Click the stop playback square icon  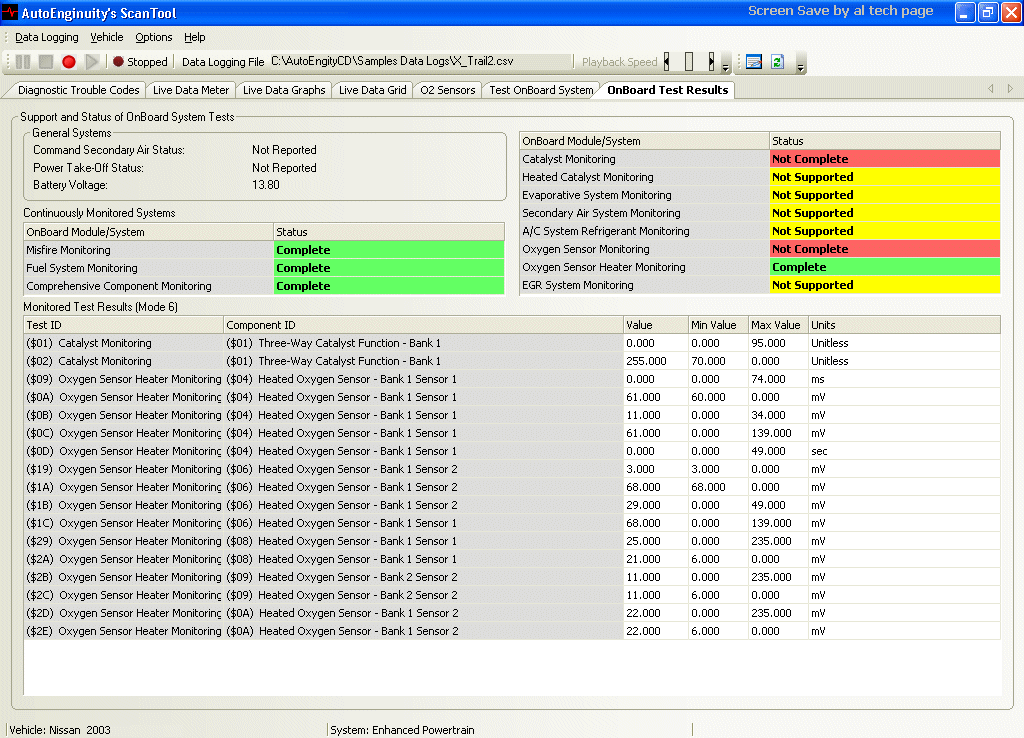coord(46,62)
